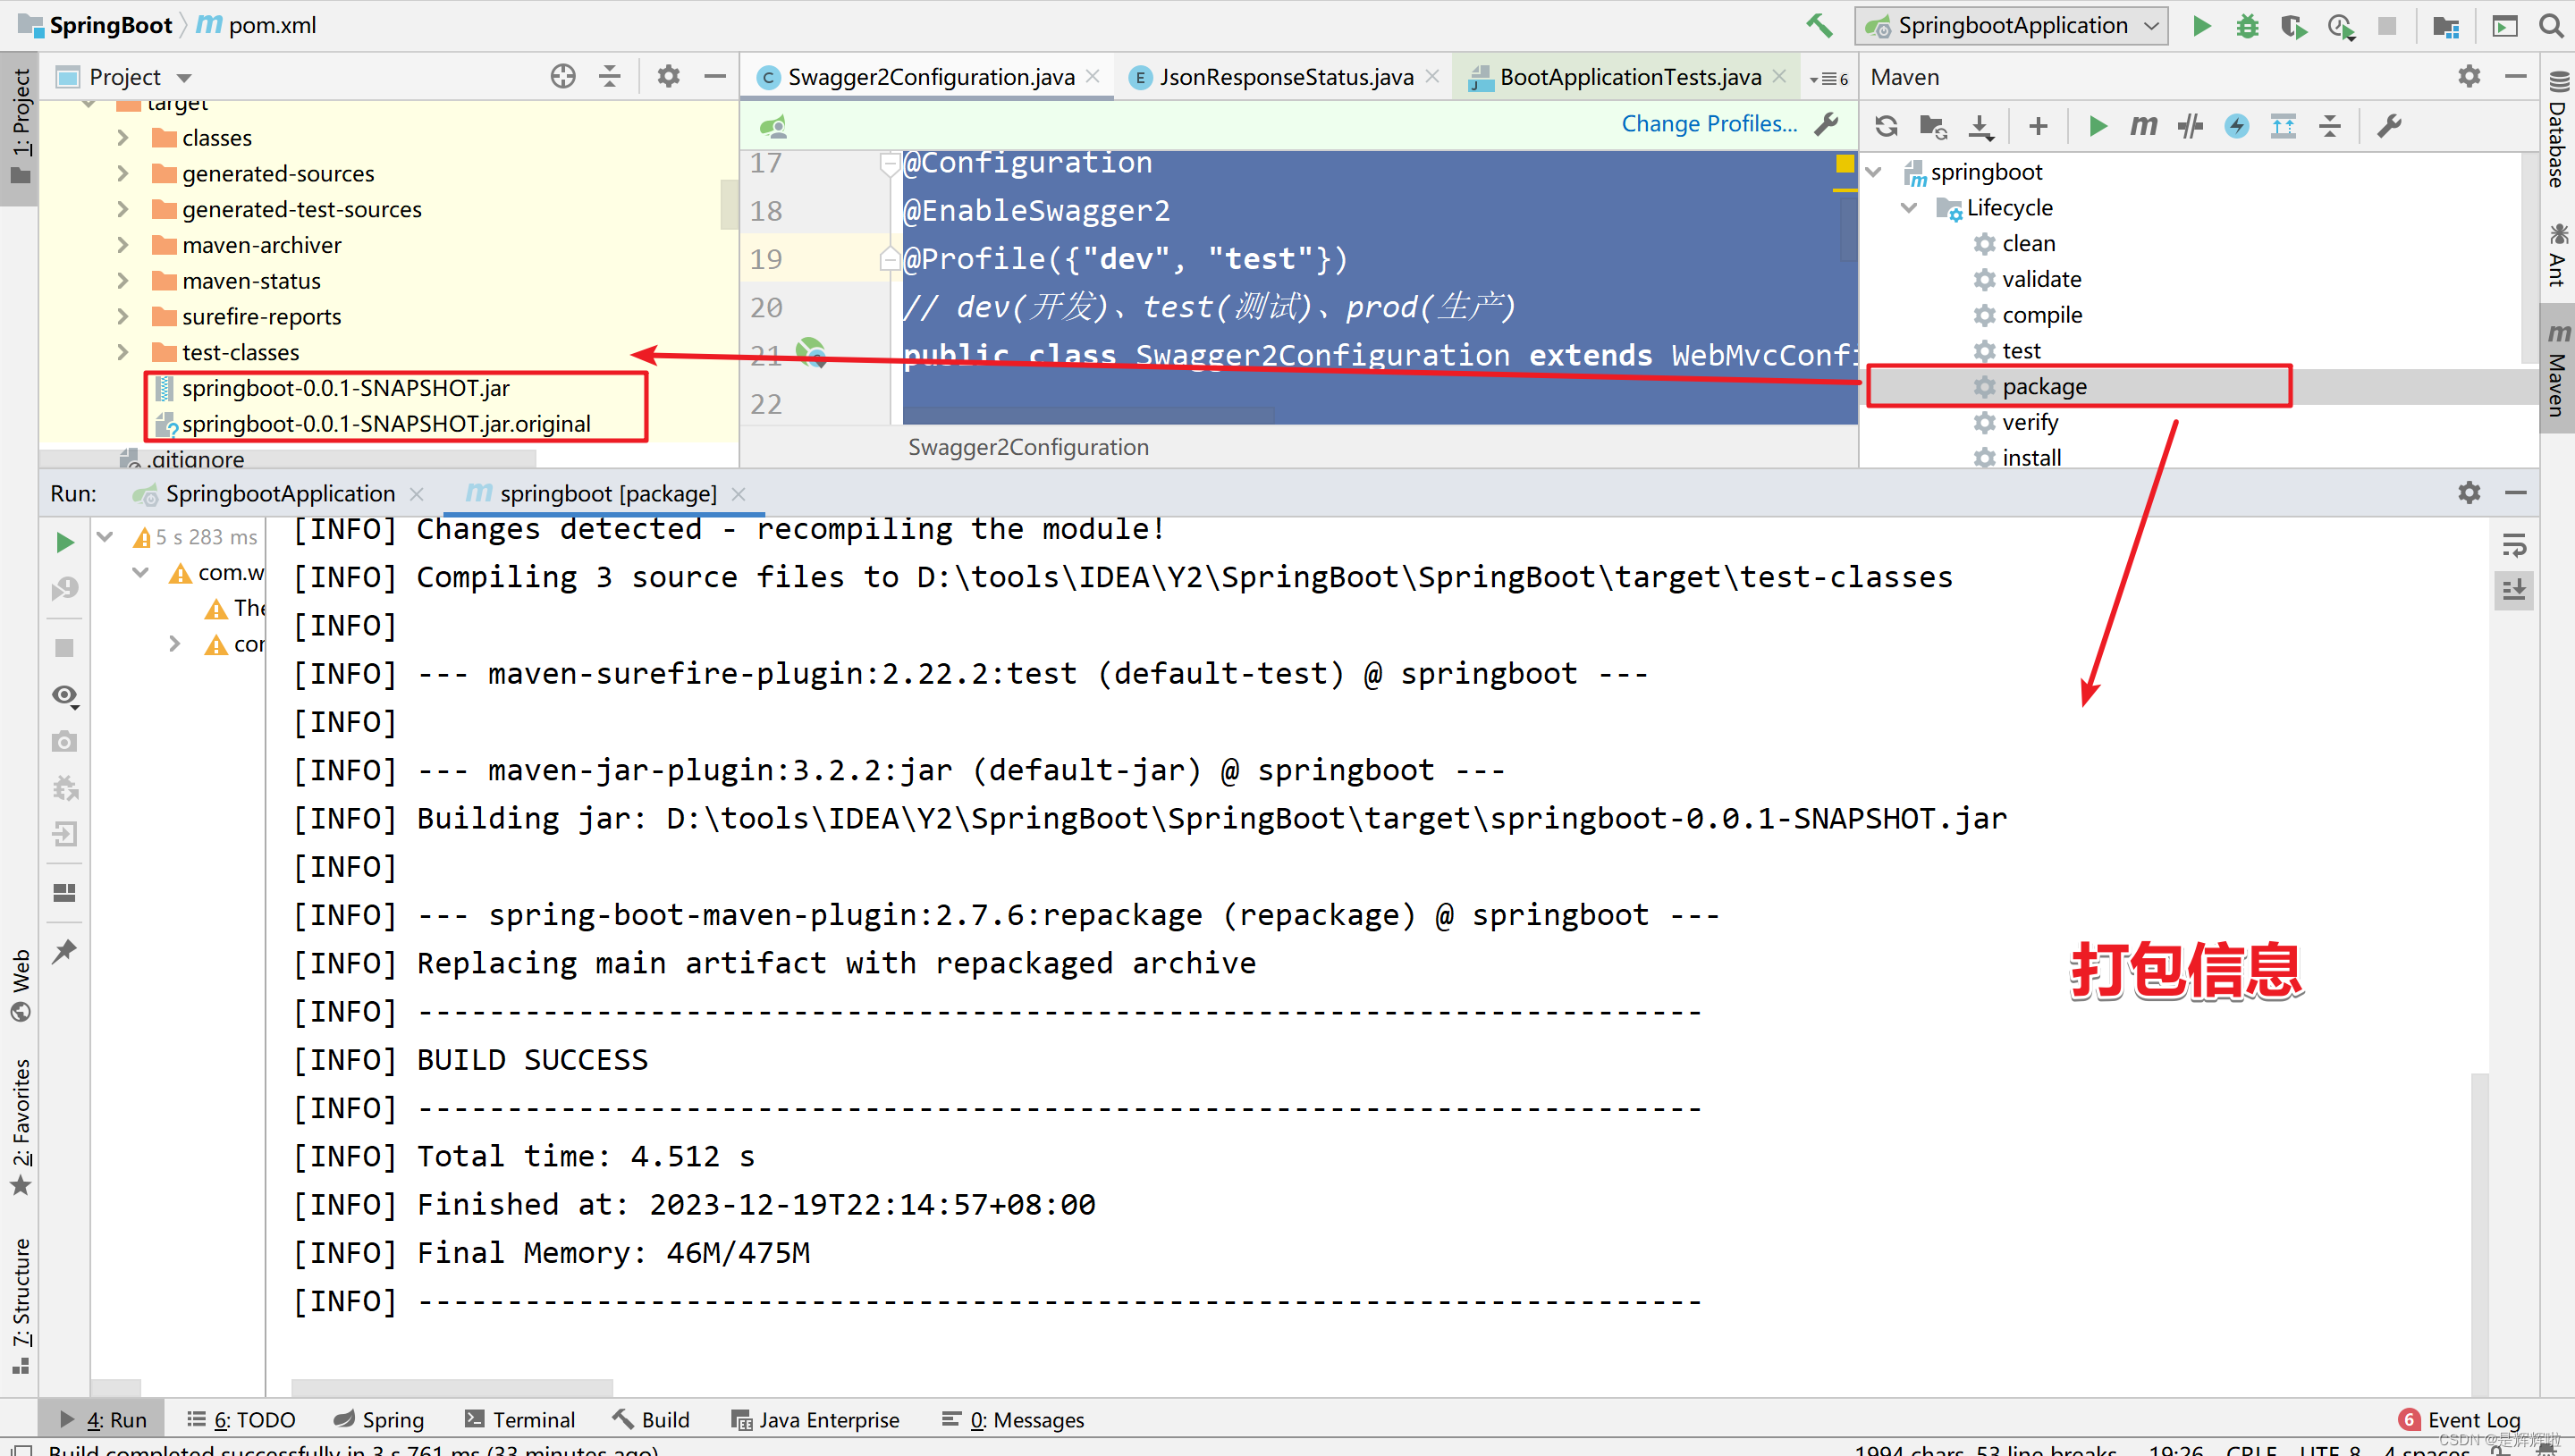2575x1456 pixels.
Task: Execute Maven goal with the m icon
Action: pos(2143,126)
